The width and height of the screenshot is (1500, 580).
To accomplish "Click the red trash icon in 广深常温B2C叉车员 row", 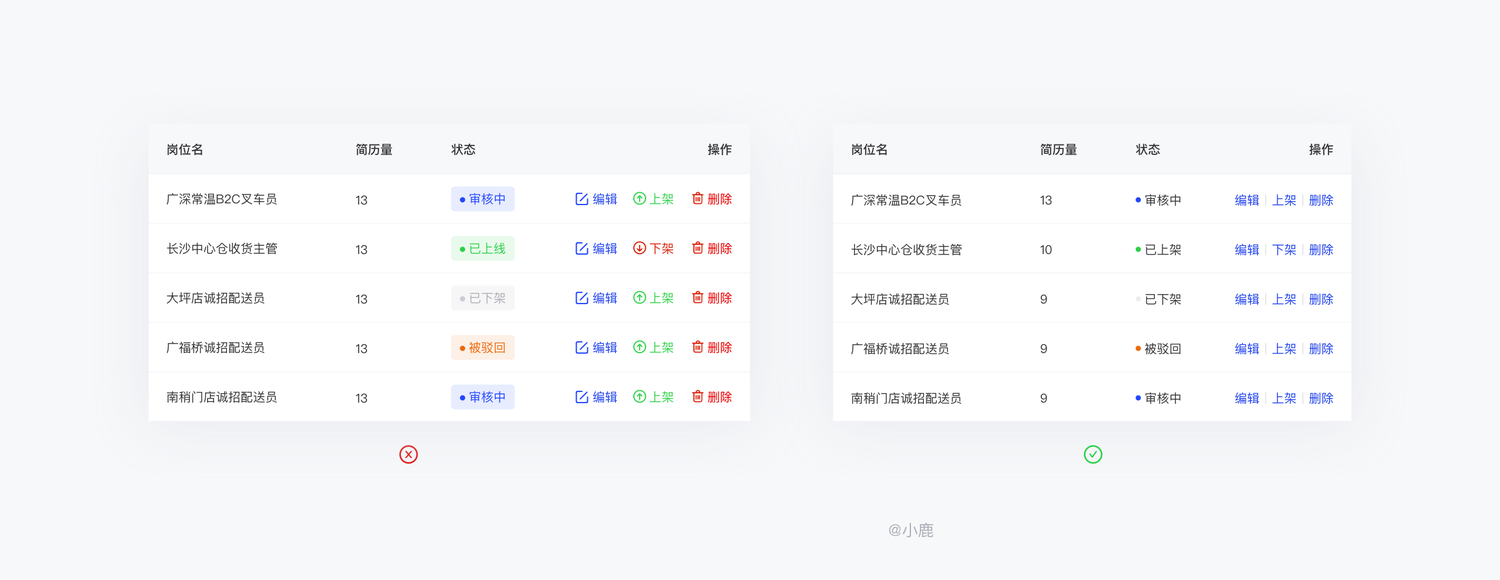I will [698, 199].
